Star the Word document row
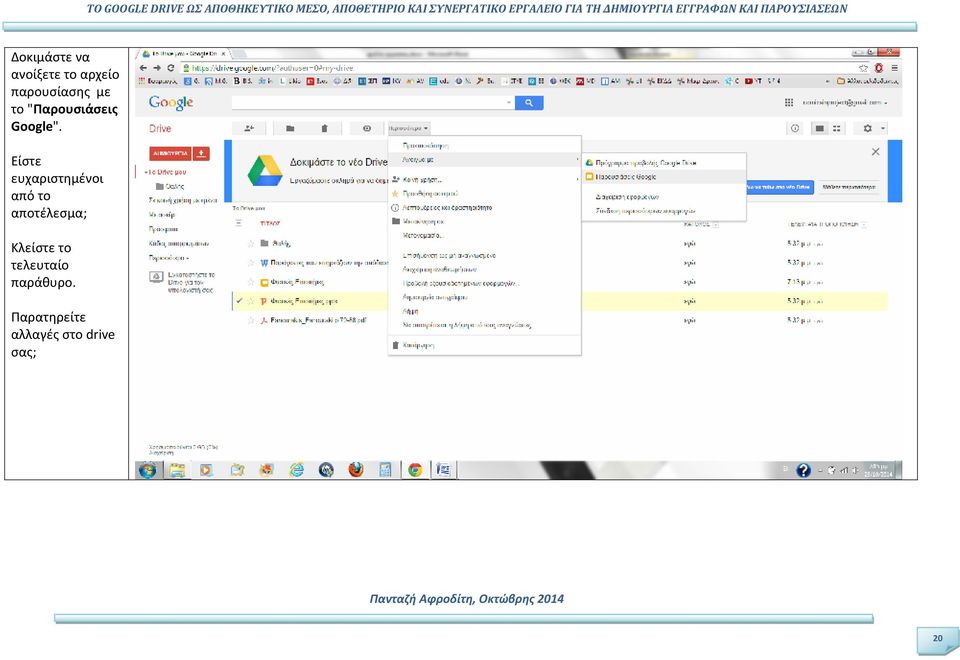This screenshot has height=660, width=960. click(x=250, y=263)
